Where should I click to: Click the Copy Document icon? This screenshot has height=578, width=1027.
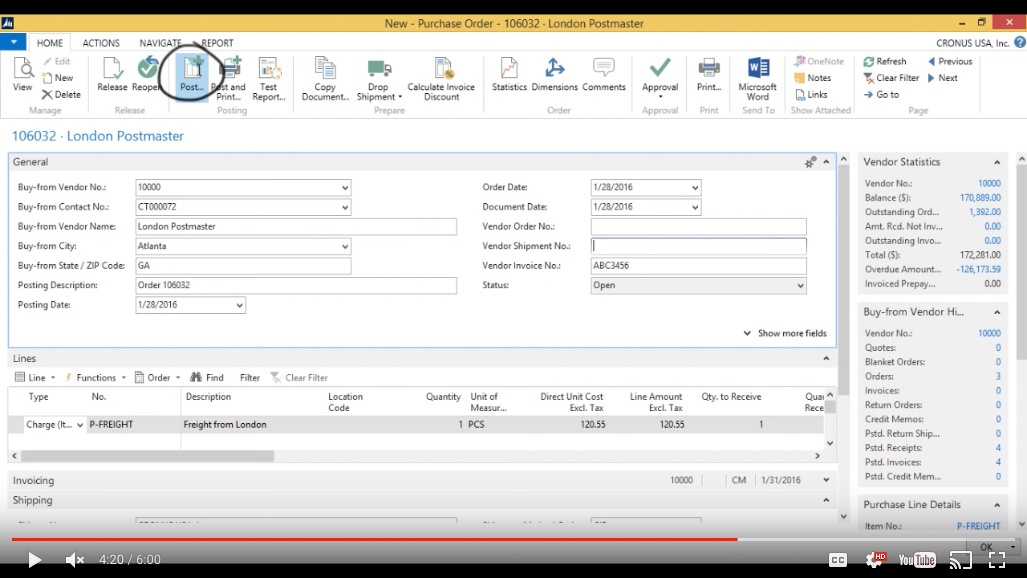point(325,75)
